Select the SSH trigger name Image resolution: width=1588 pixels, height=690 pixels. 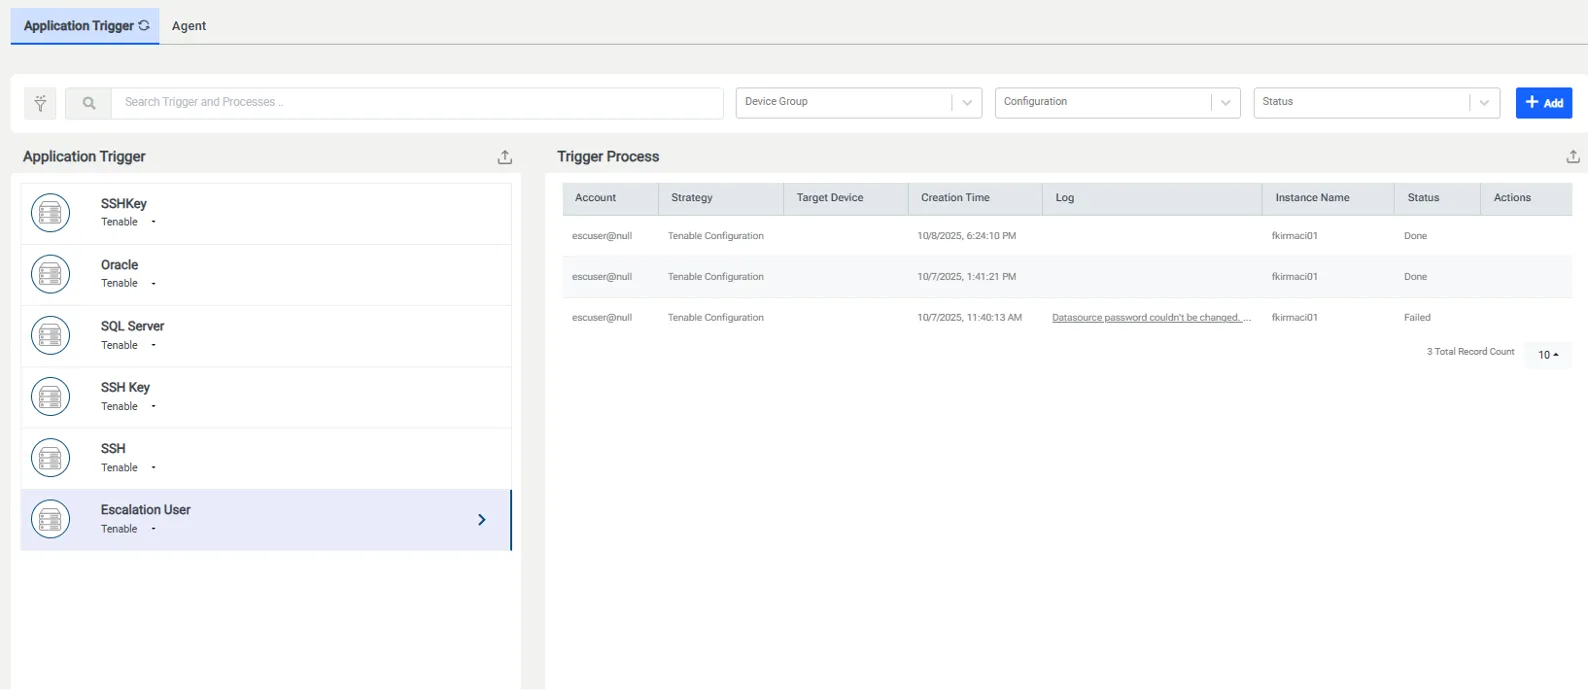[114, 449]
